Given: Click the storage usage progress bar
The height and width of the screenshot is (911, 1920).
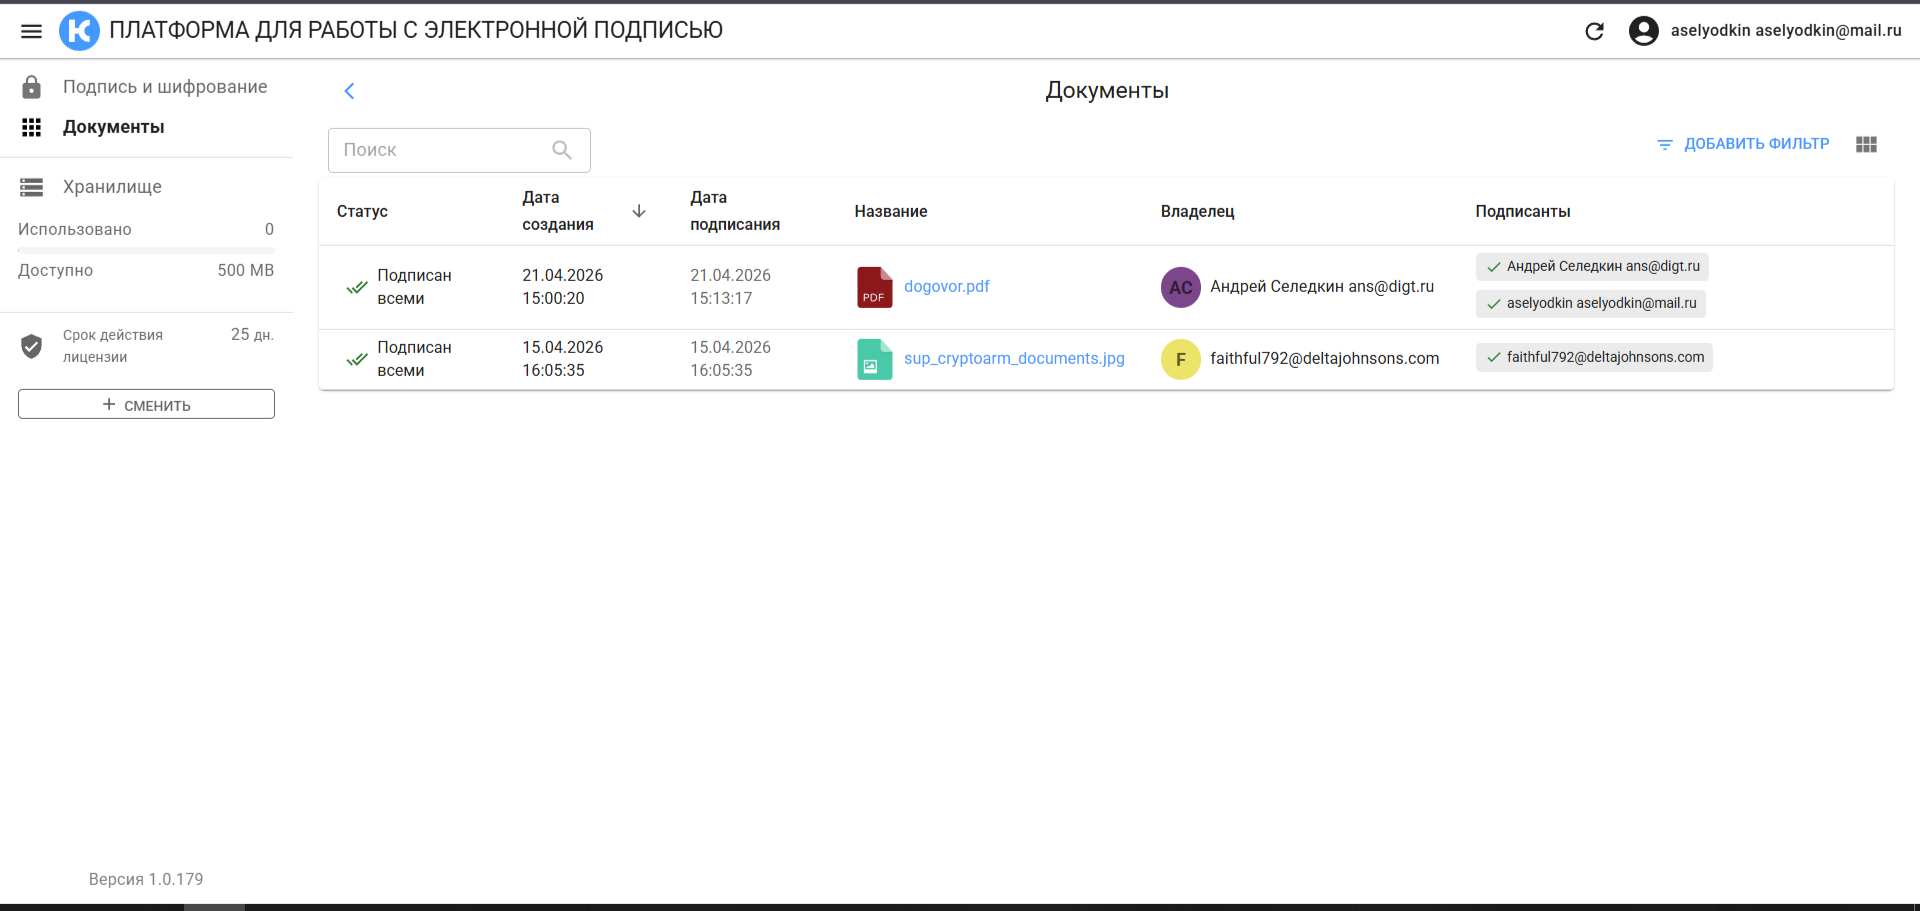Looking at the screenshot, I should pos(146,250).
